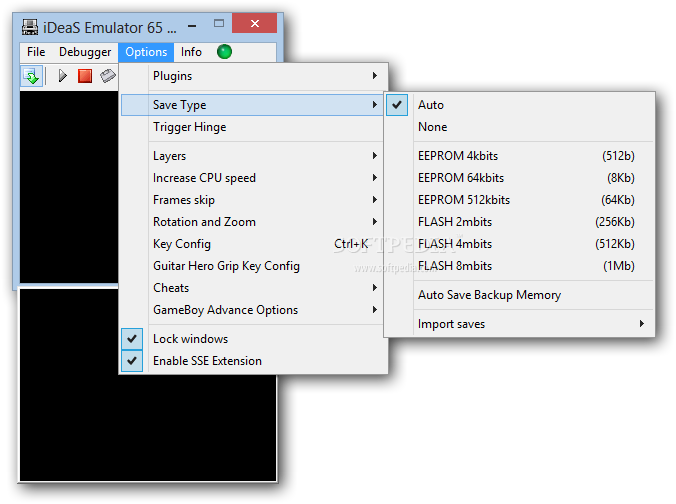The height and width of the screenshot is (504, 676).
Task: Toggle Enable SSE Extension option
Action: tap(253, 361)
